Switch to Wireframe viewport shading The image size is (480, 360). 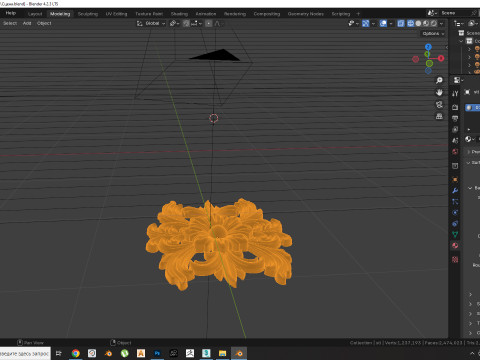411,23
